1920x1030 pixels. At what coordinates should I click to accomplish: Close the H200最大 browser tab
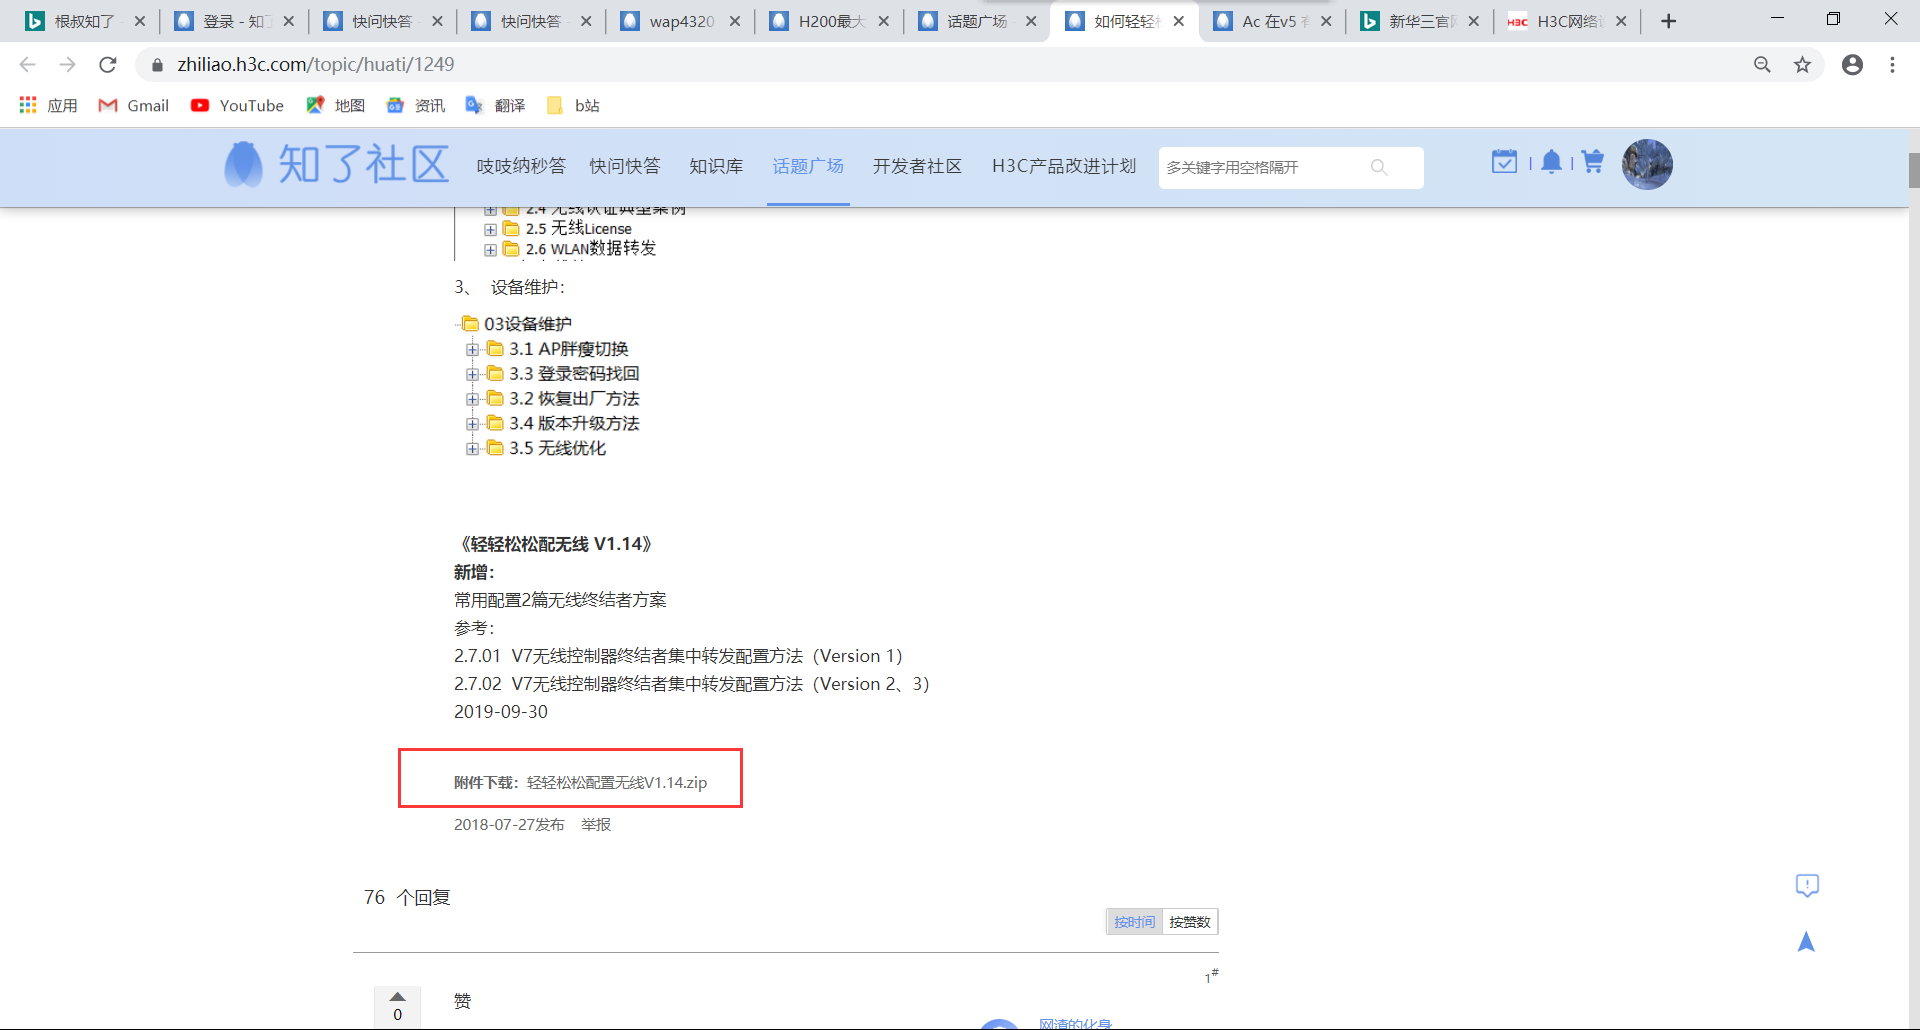click(883, 21)
